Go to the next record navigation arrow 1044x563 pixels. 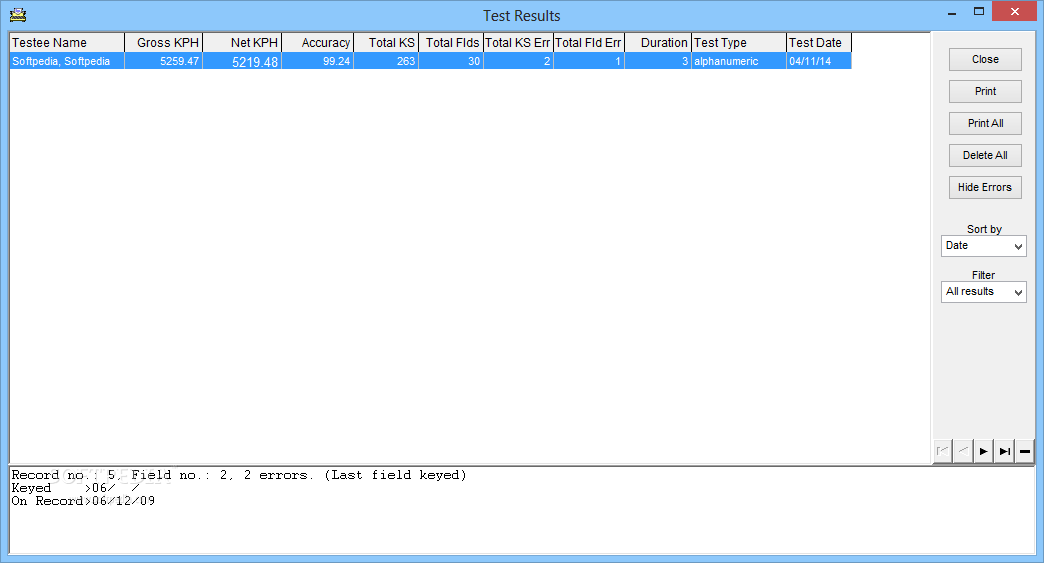tap(983, 451)
